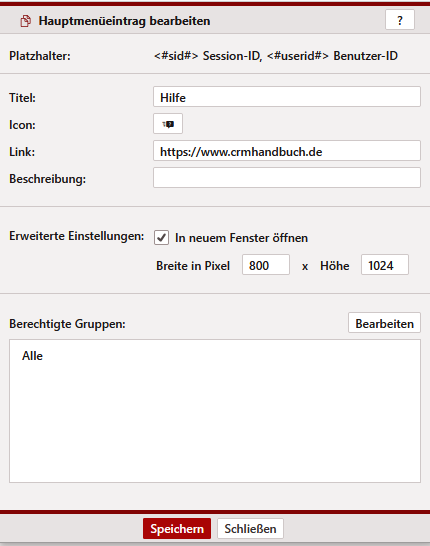
Task: Click into the Link URL field
Action: (x=287, y=151)
